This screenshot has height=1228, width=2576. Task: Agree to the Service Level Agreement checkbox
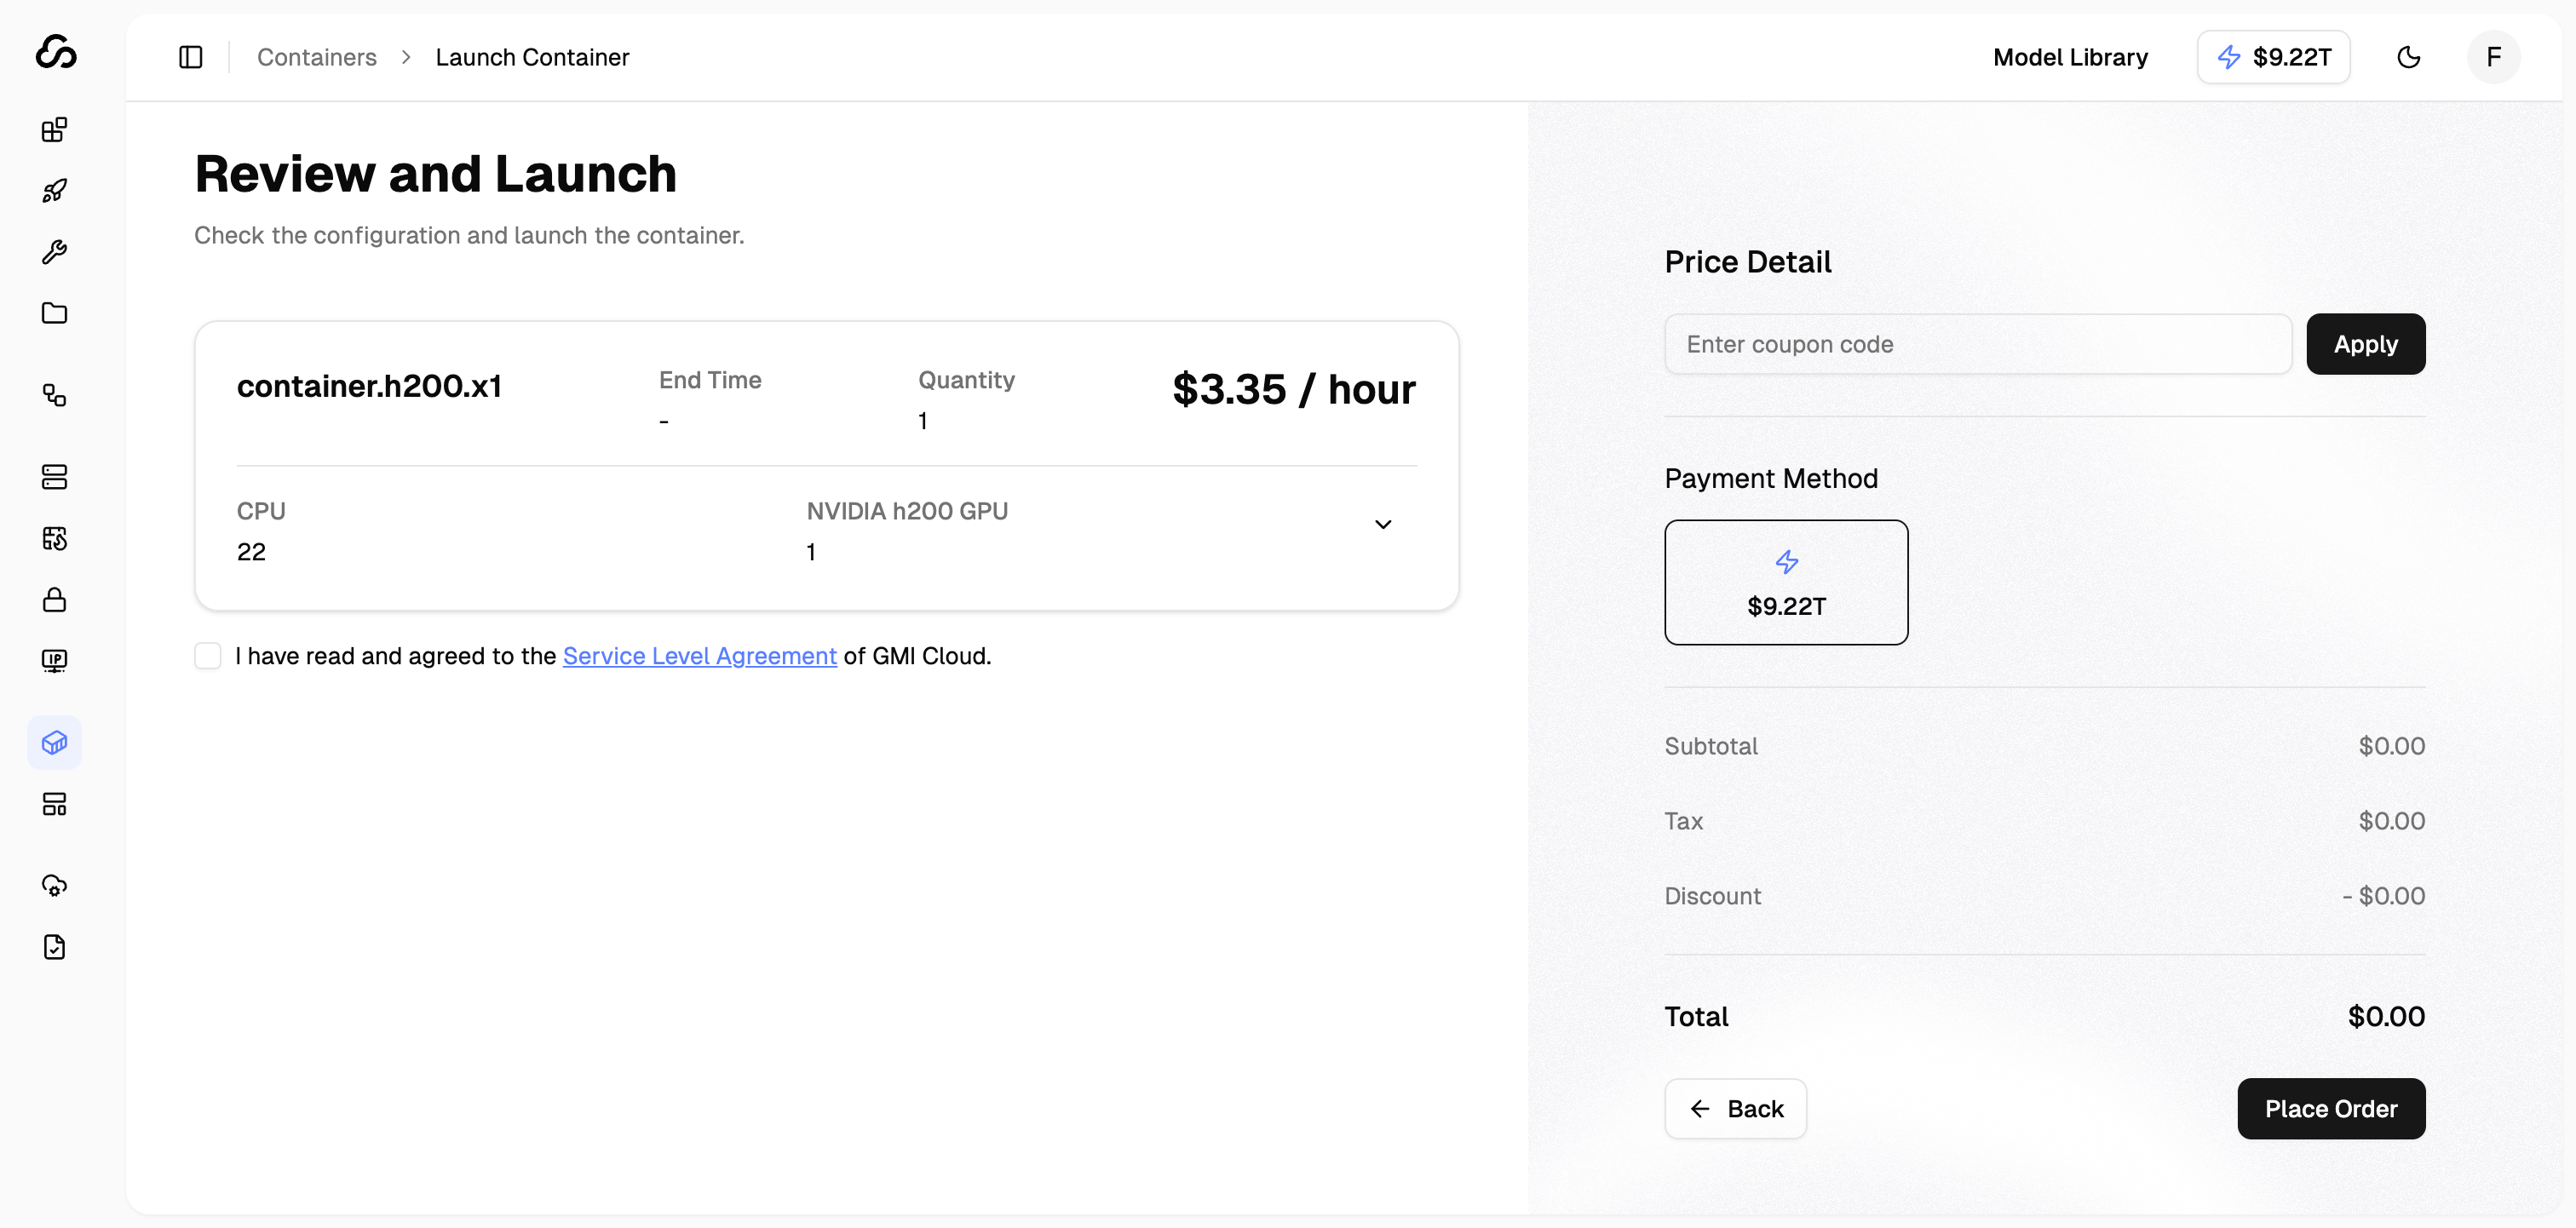point(208,656)
